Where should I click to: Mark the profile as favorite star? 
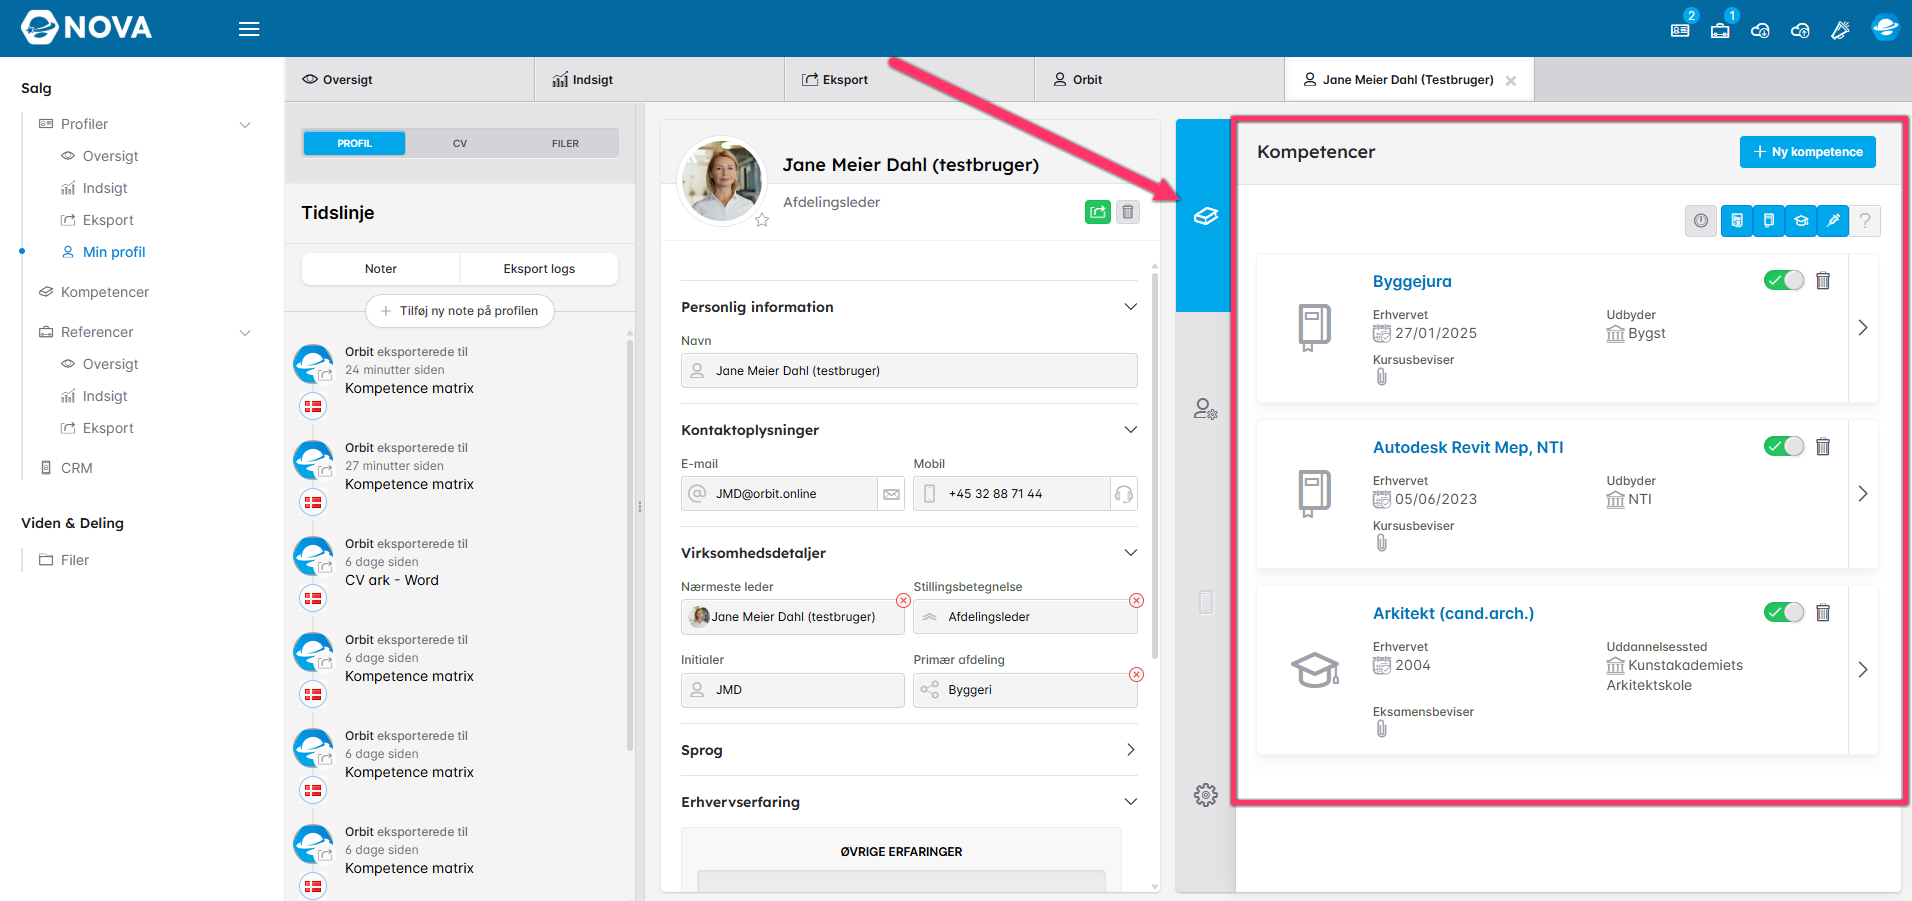point(762,220)
